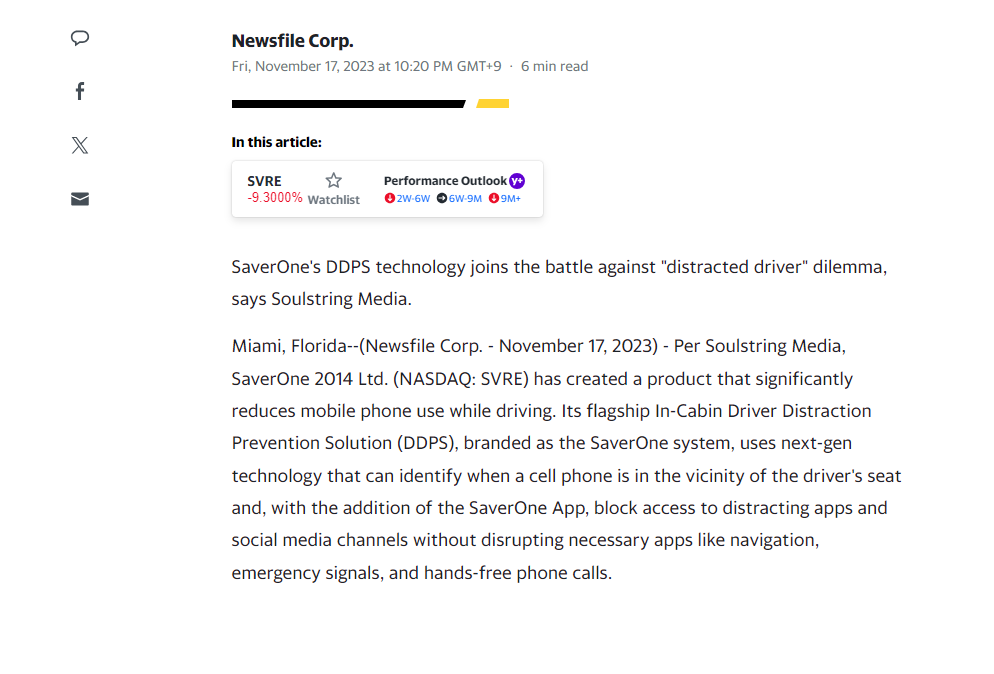
Task: Click the red down arrow beside 2W-6W
Action: coord(390,199)
